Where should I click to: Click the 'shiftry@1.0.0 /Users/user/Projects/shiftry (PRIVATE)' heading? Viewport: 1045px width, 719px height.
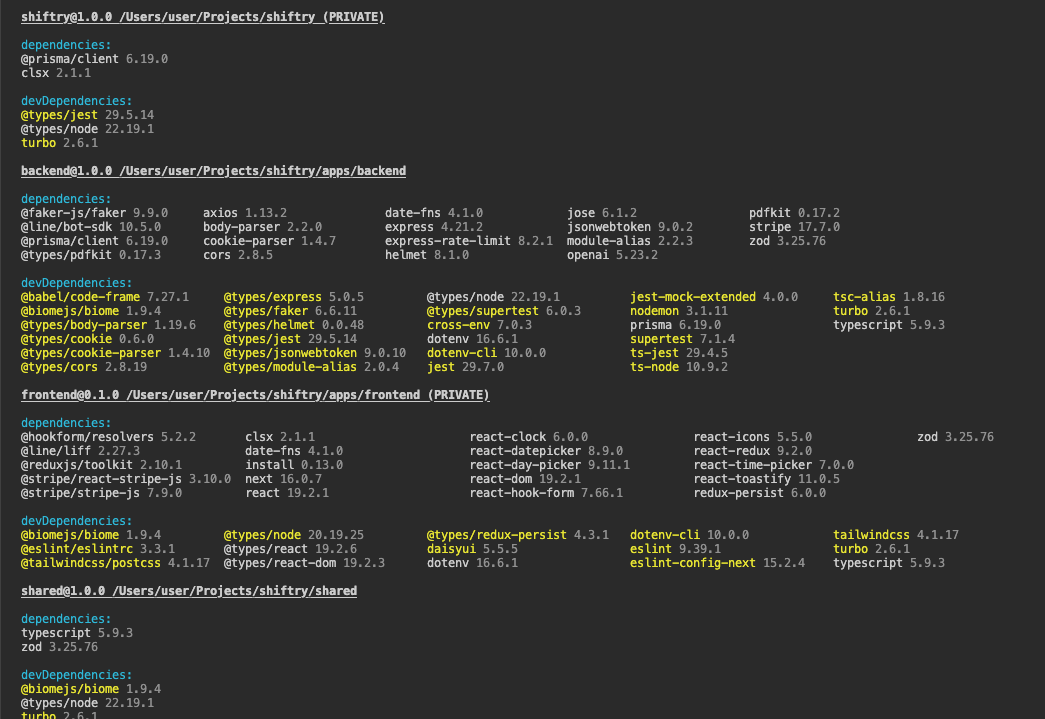[x=203, y=17]
